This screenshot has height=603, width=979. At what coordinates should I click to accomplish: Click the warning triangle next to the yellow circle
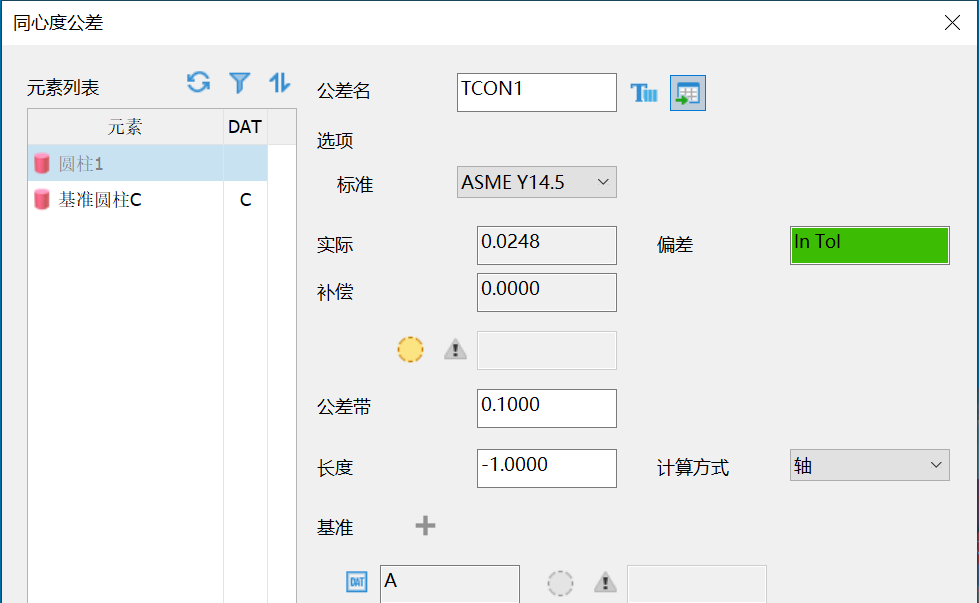455,349
